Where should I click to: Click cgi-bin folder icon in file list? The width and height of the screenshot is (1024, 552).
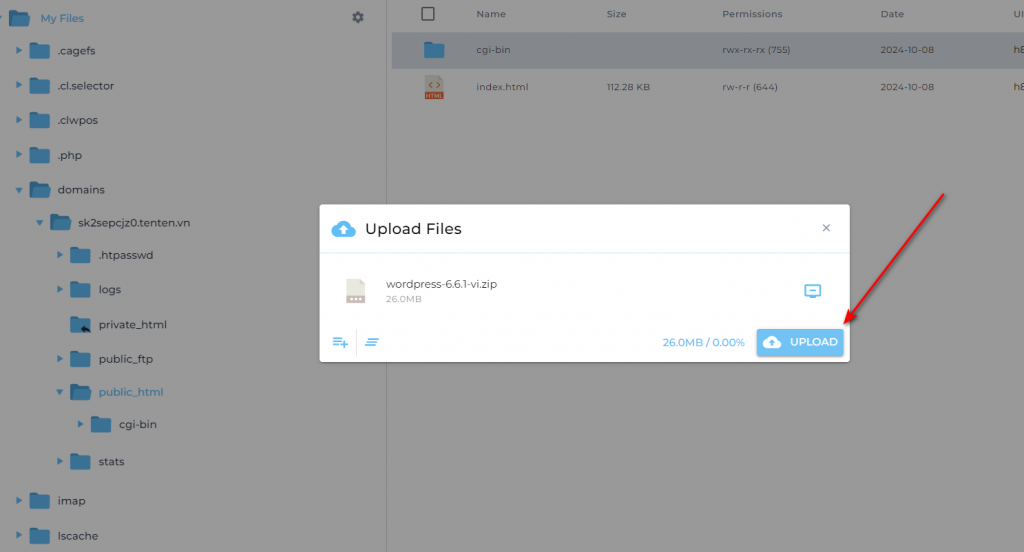tap(434, 50)
